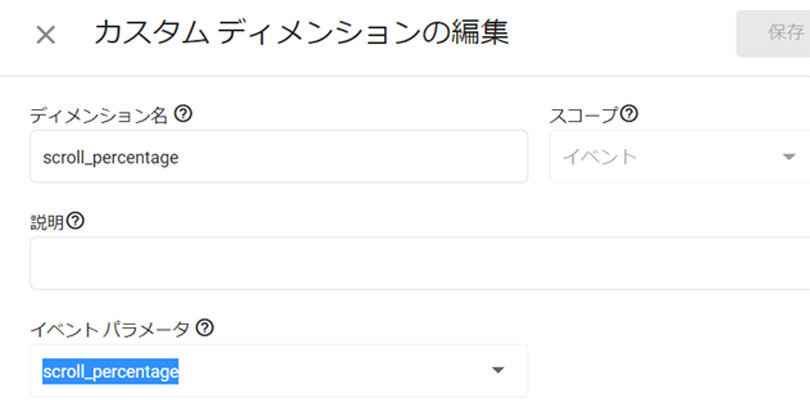This screenshot has width=810, height=400.
Task: Focus the empty 説明 description box
Action: [x=420, y=264]
